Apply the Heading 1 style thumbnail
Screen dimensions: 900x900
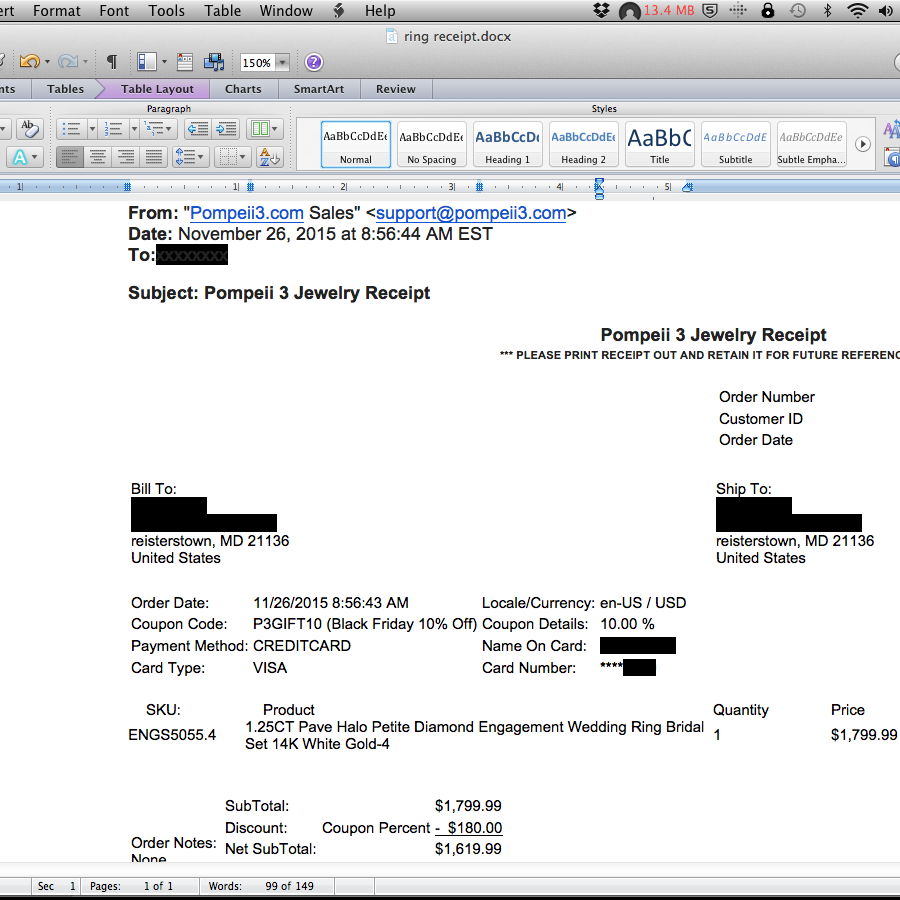508,145
